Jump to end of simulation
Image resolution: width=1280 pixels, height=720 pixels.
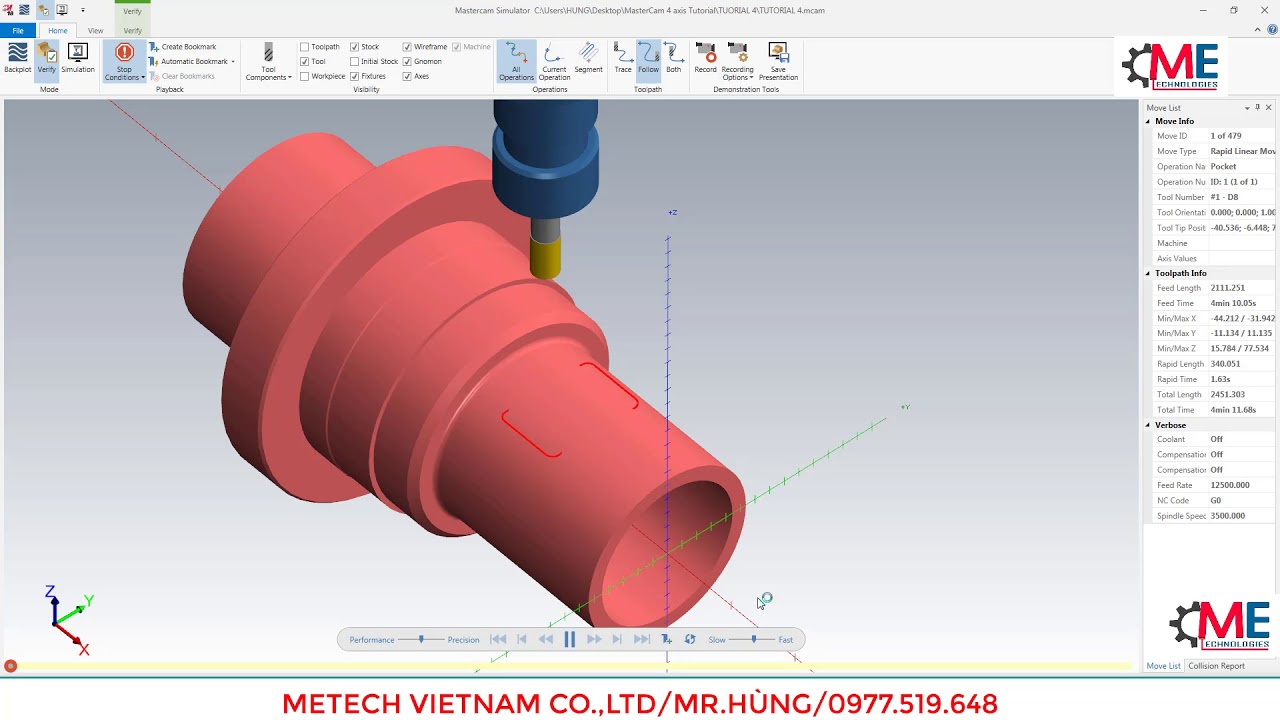(642, 640)
